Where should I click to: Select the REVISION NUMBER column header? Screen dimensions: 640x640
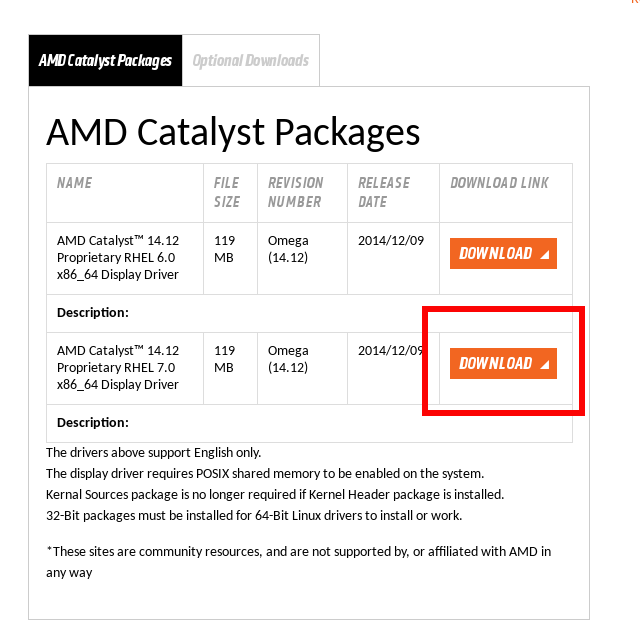point(295,192)
